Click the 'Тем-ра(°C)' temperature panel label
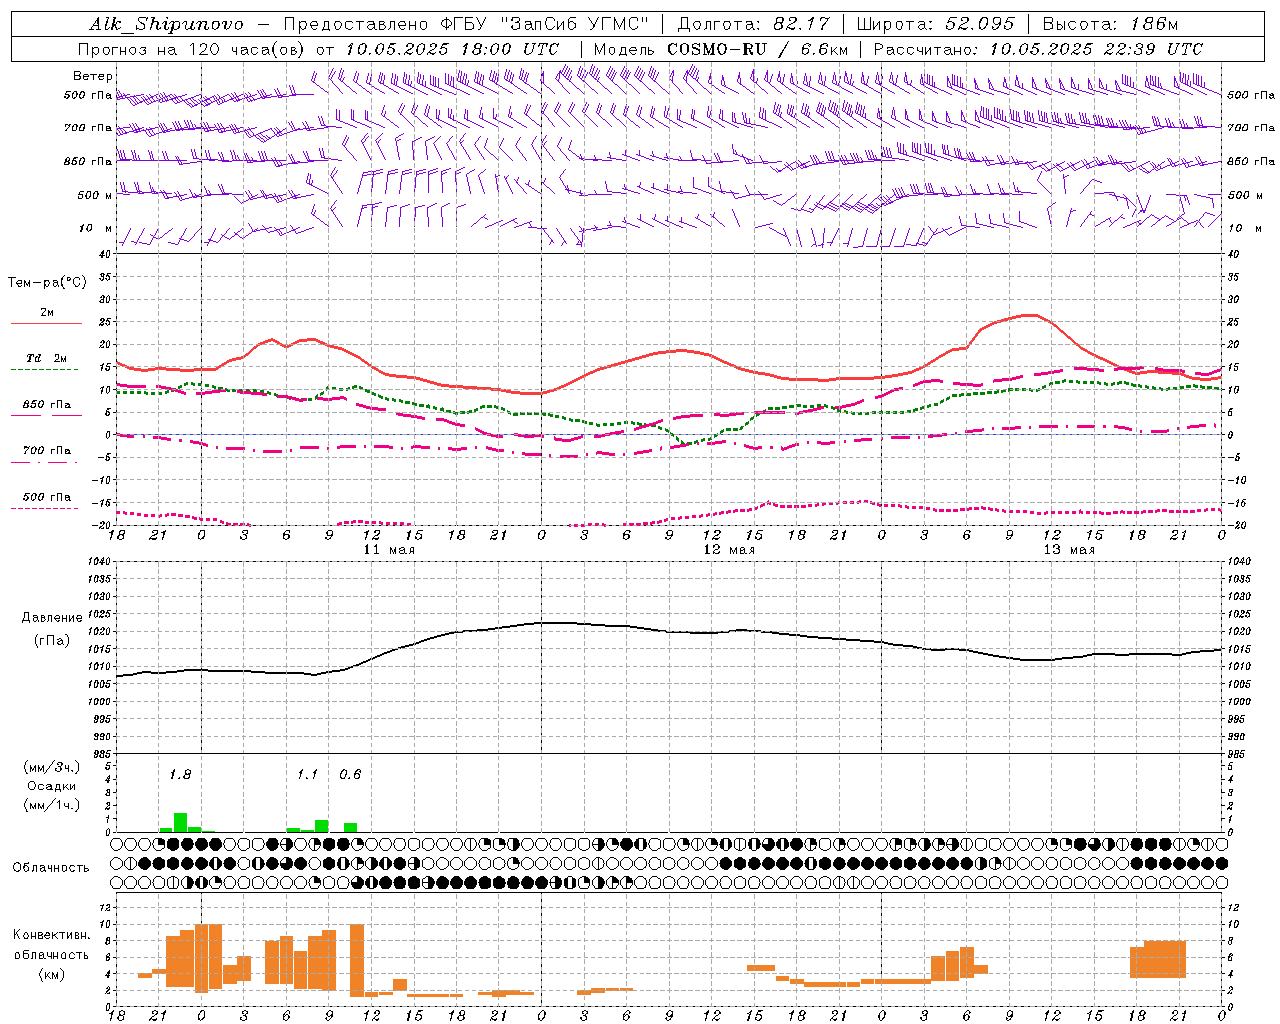Screen dimensions: 1280x1024 [x=47, y=283]
